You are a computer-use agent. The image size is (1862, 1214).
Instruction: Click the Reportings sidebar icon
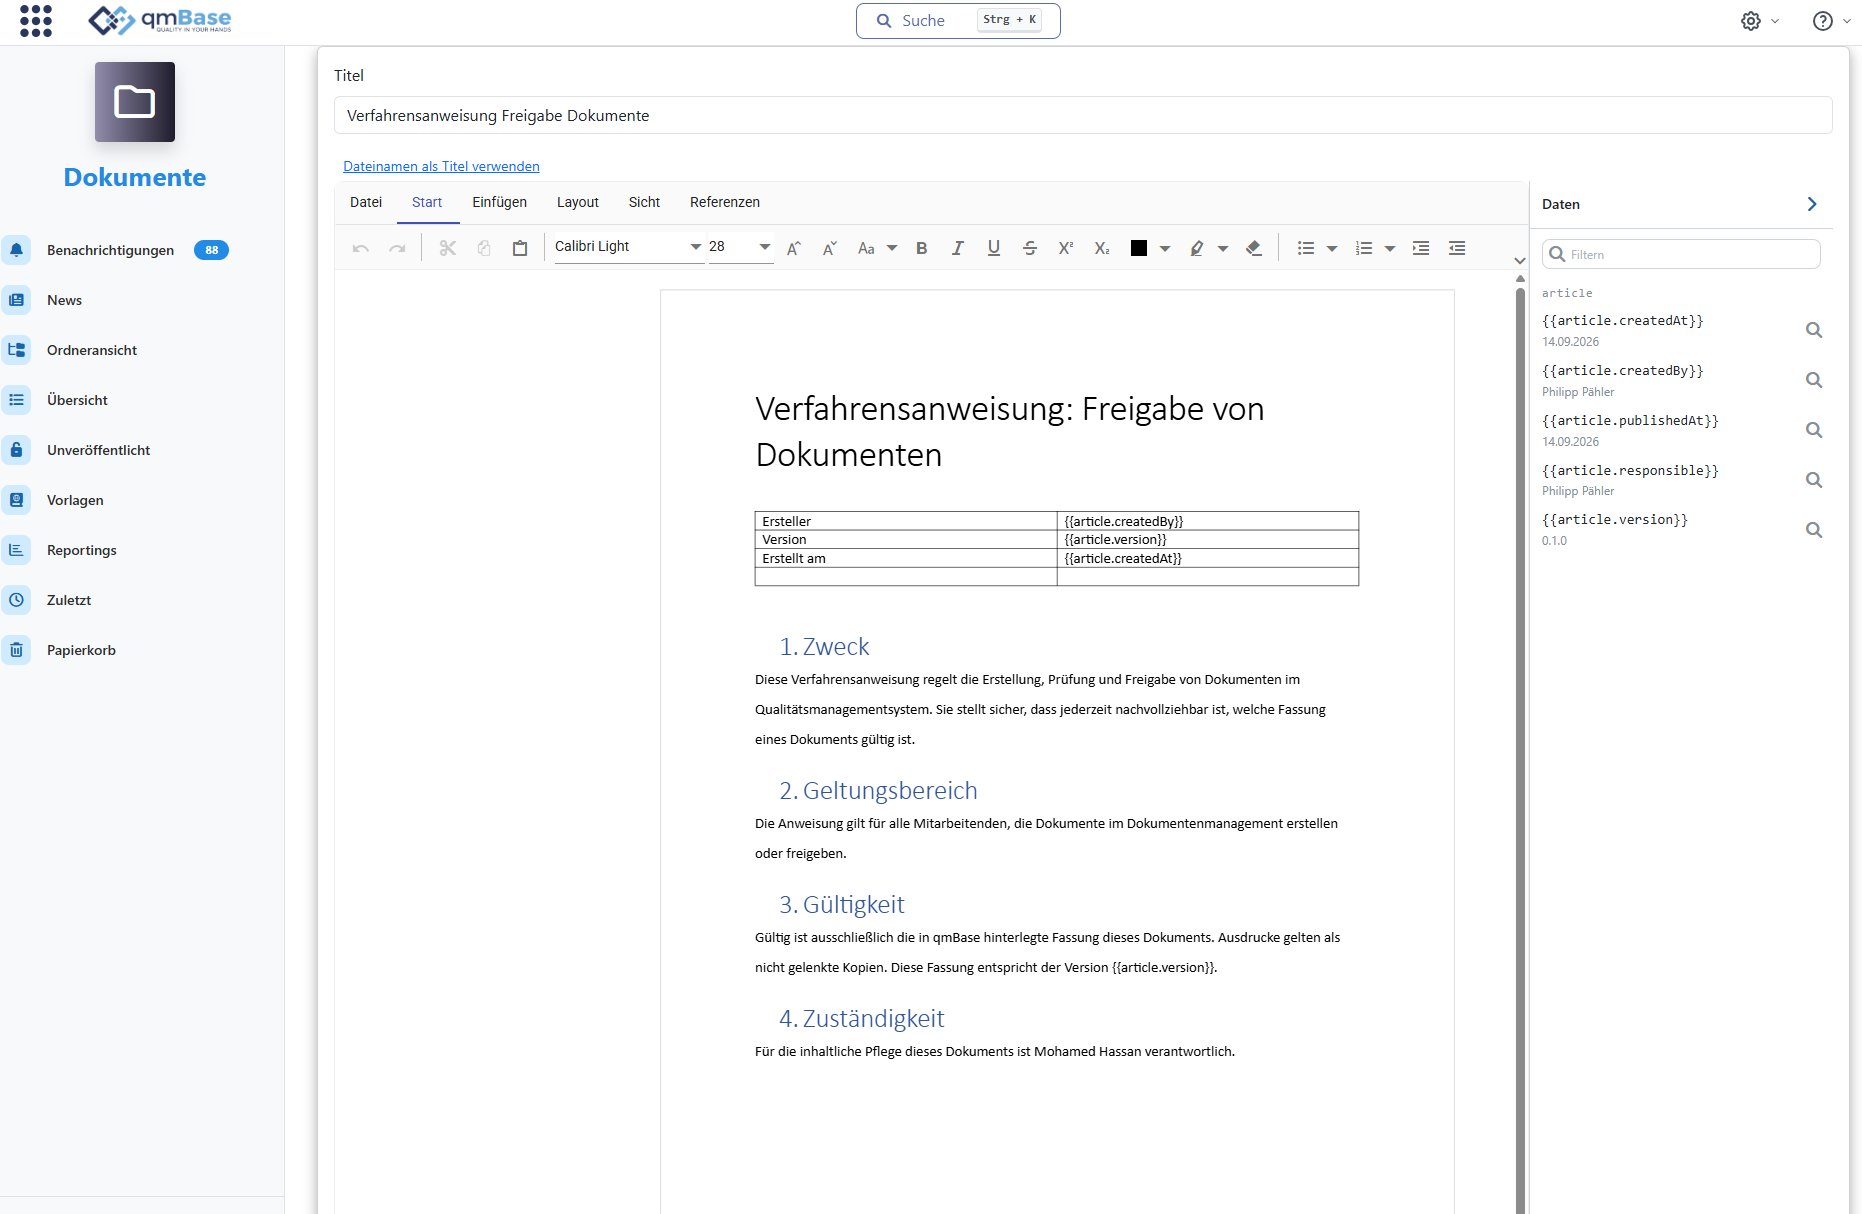(16, 550)
